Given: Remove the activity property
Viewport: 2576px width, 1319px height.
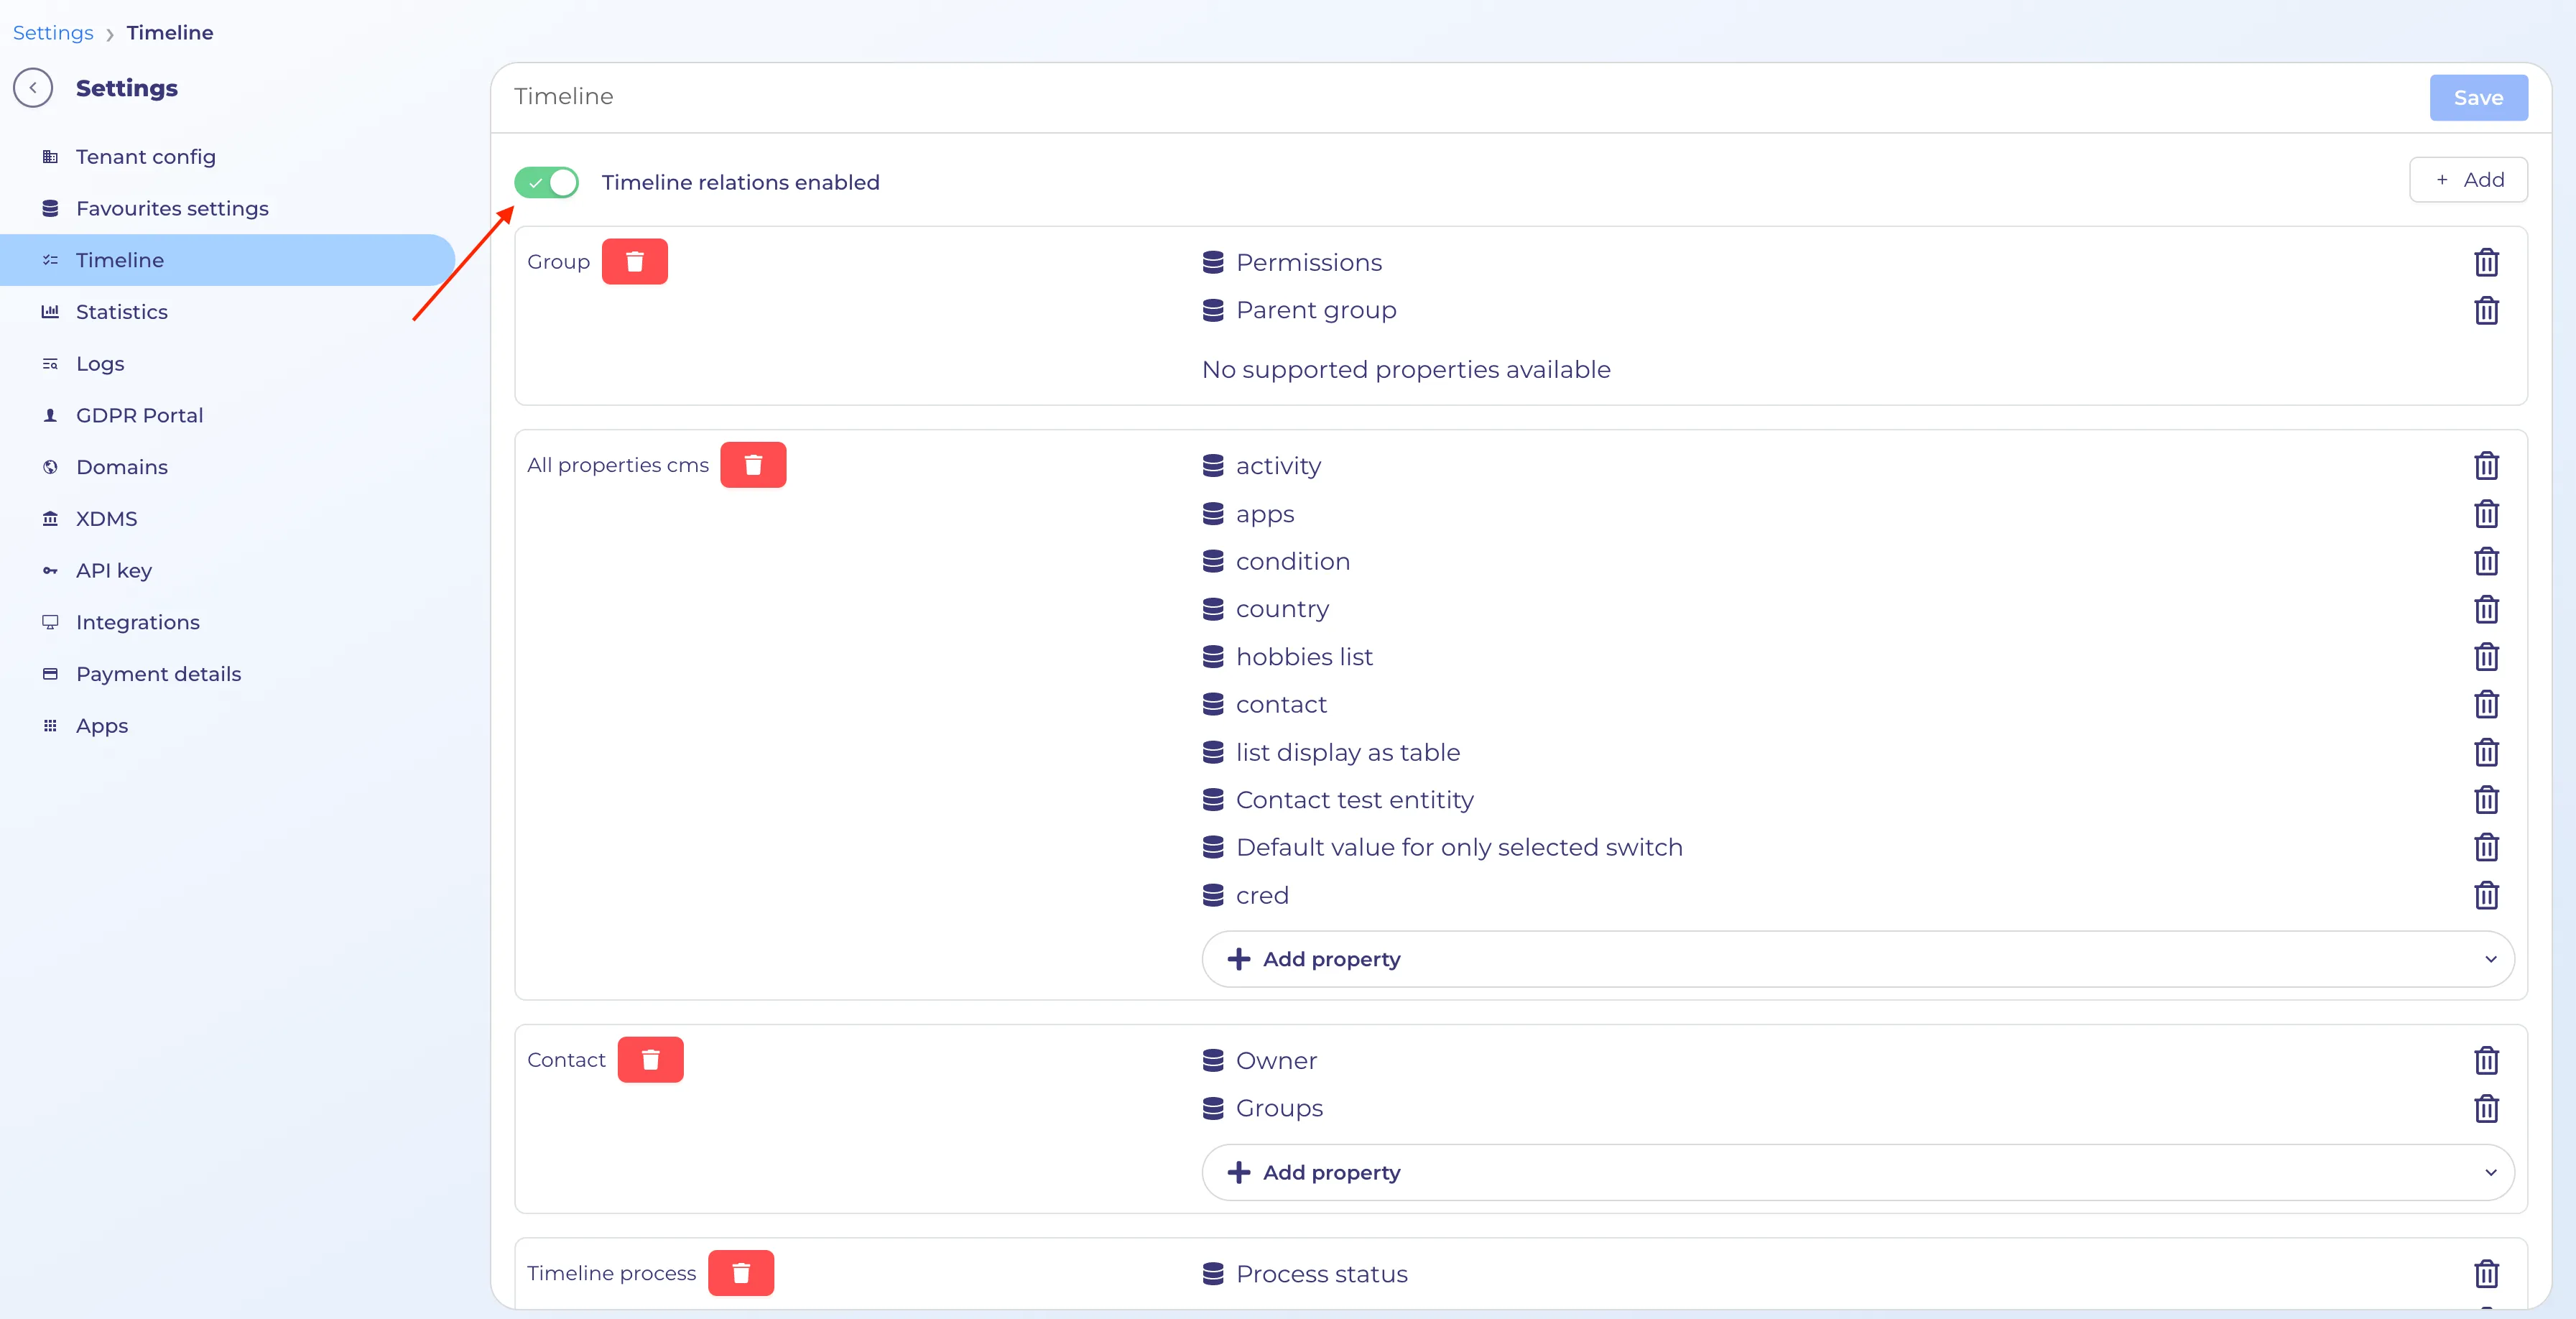Looking at the screenshot, I should (2486, 466).
